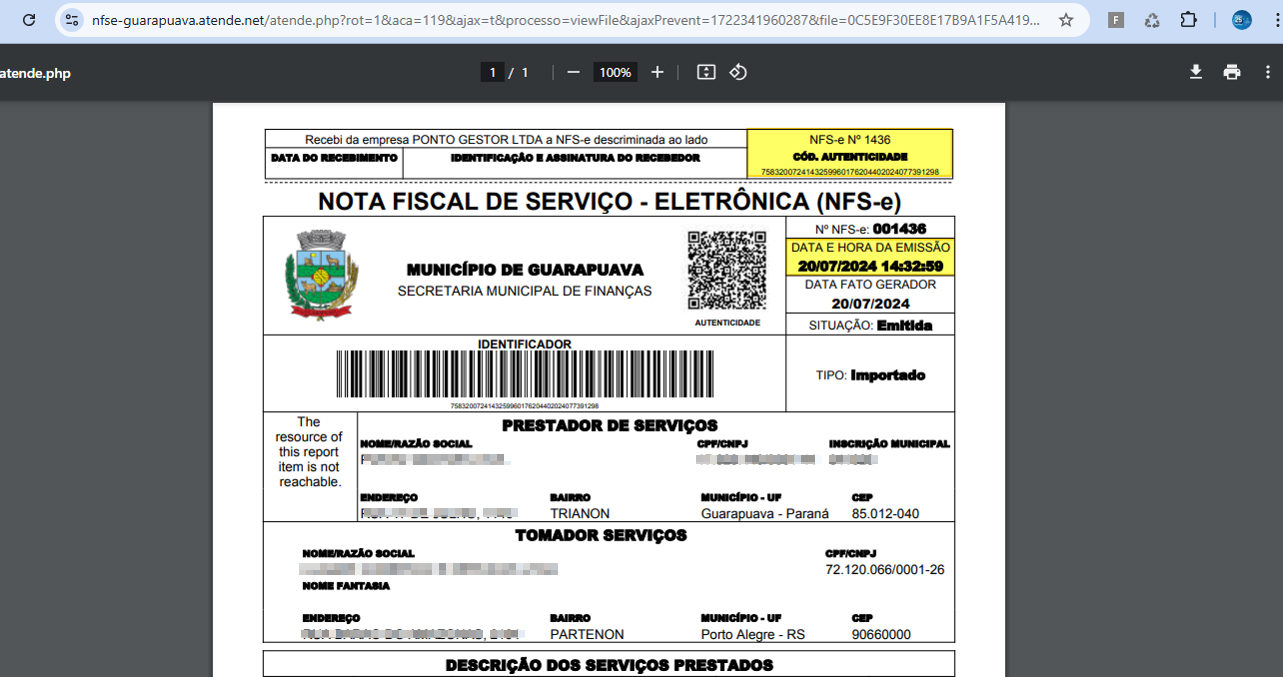Viewport: 1283px width, 677px height.
Task: Open the Chrome profile avatar
Action: (1241, 20)
